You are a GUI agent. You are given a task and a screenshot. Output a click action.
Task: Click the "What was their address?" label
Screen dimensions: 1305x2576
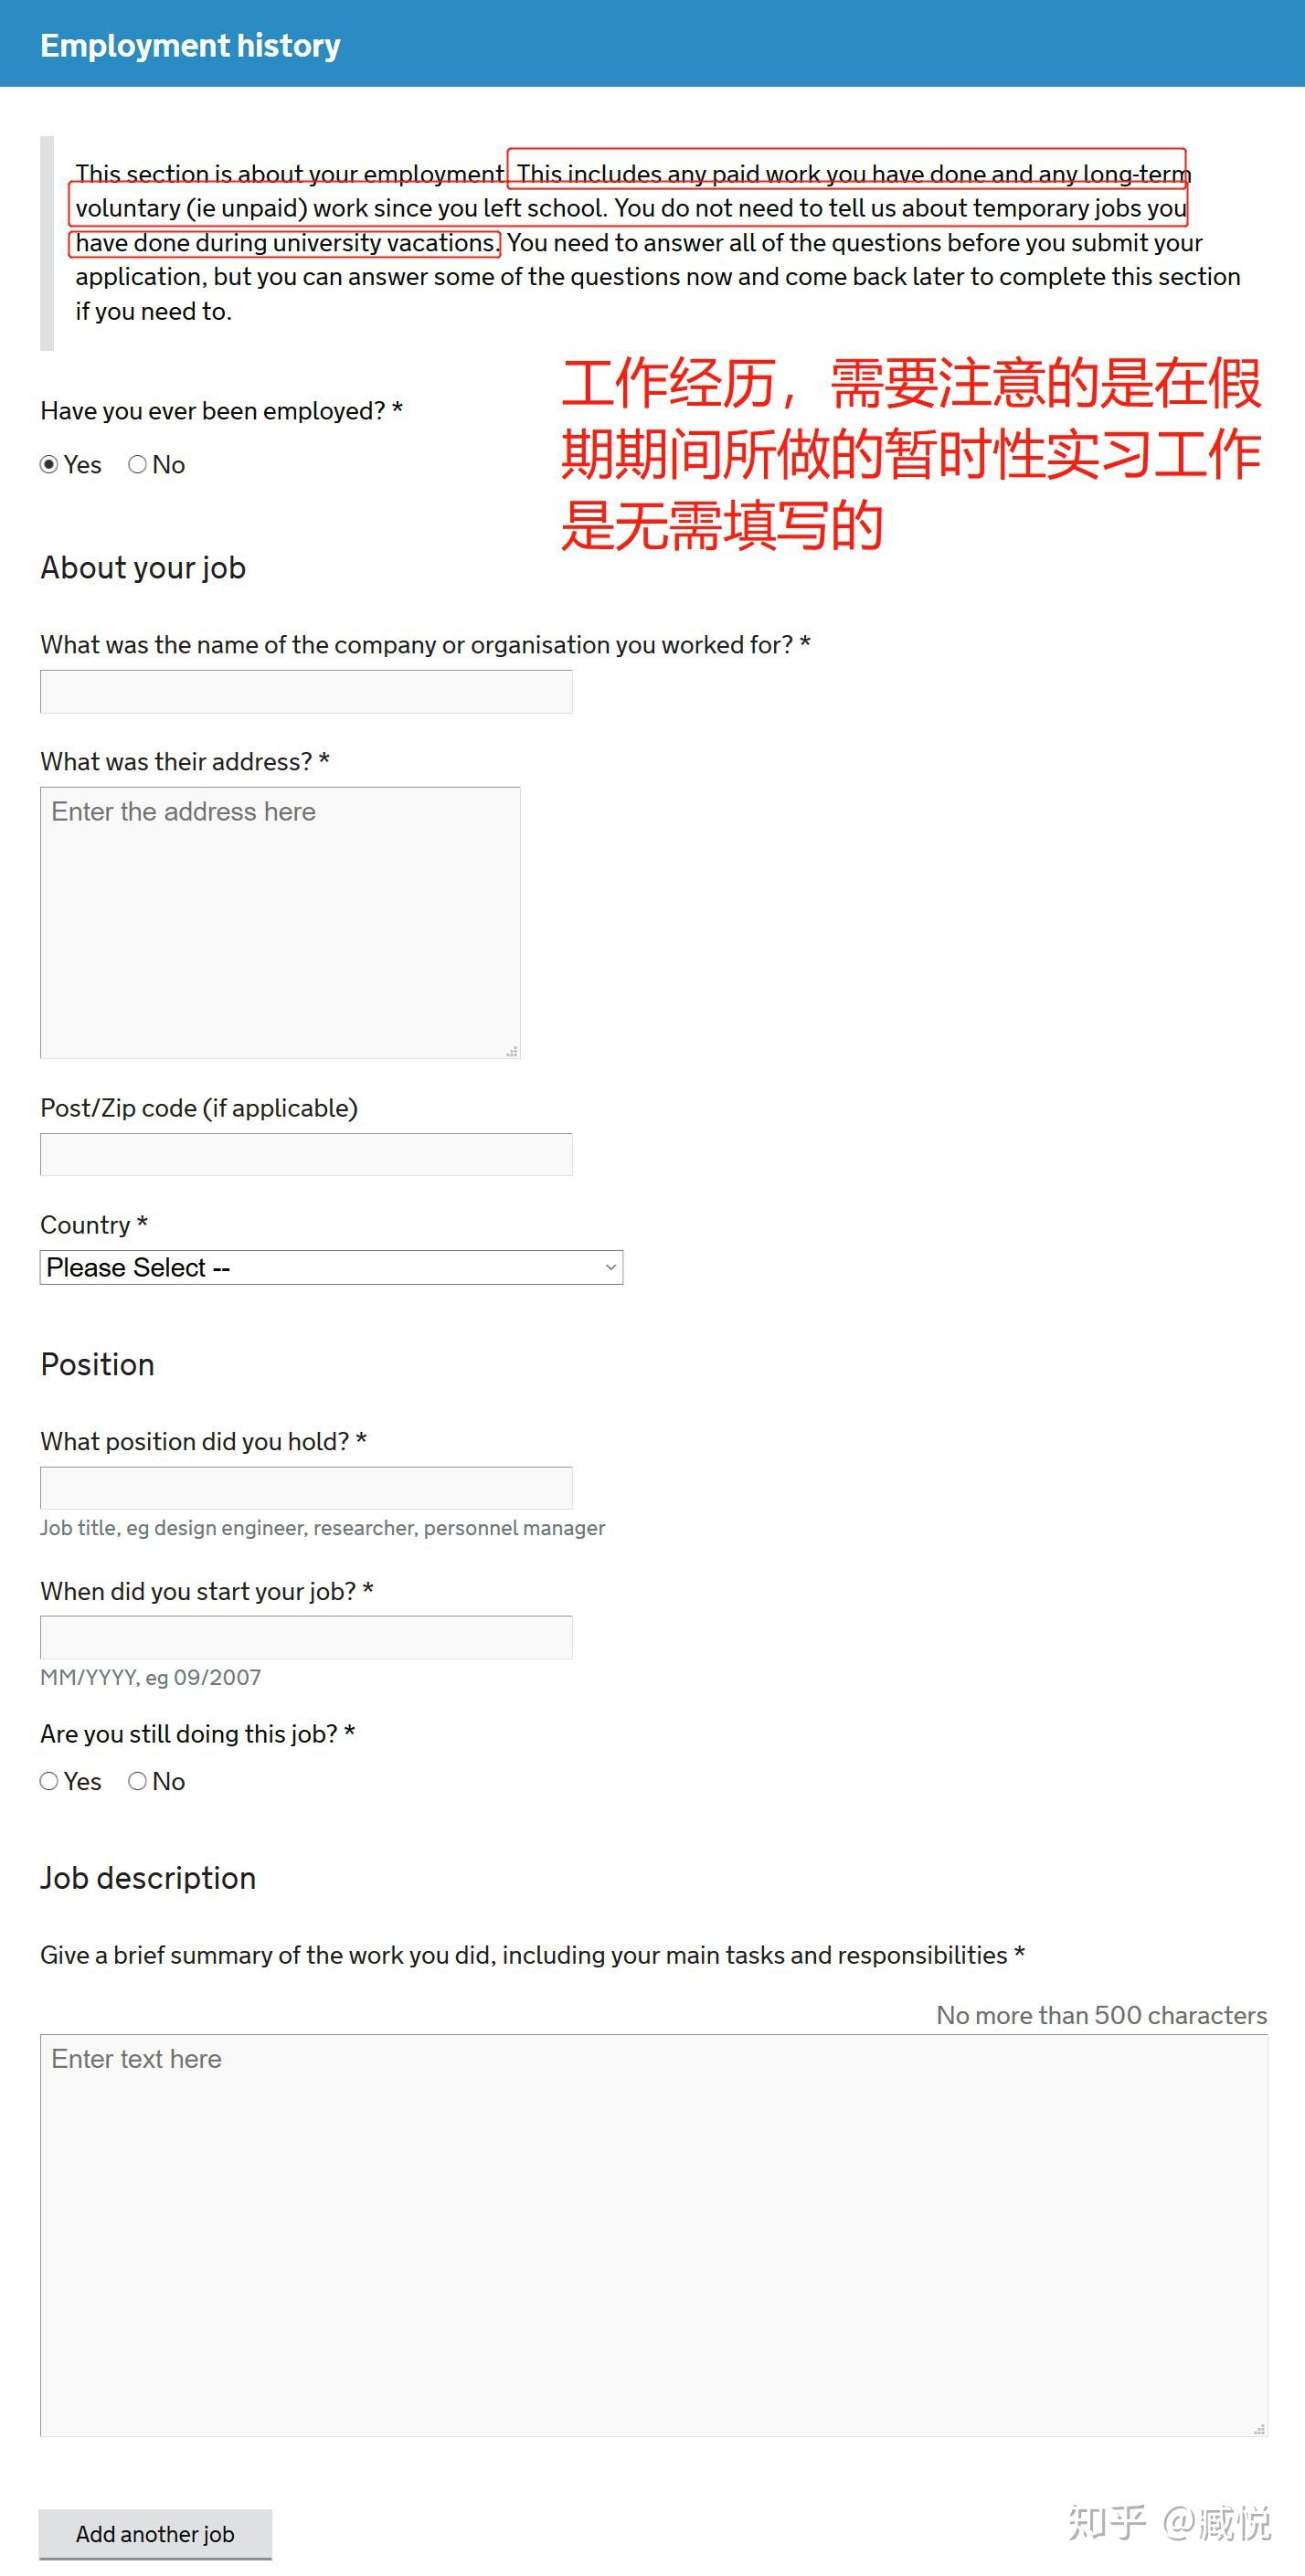pyautogui.click(x=185, y=762)
